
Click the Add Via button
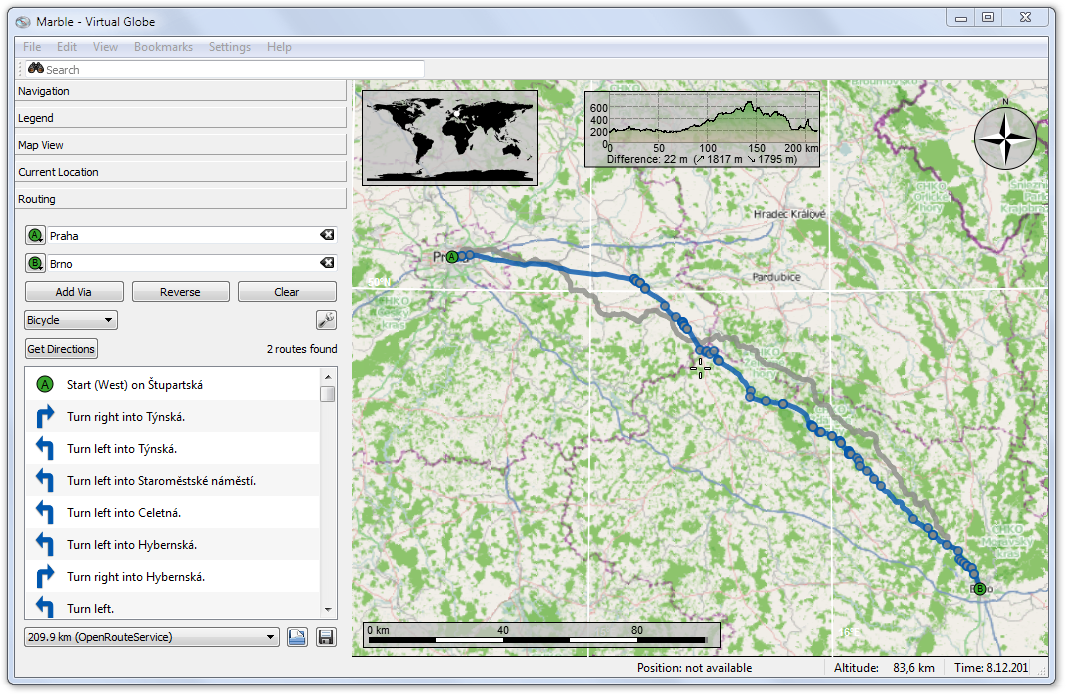point(74,292)
